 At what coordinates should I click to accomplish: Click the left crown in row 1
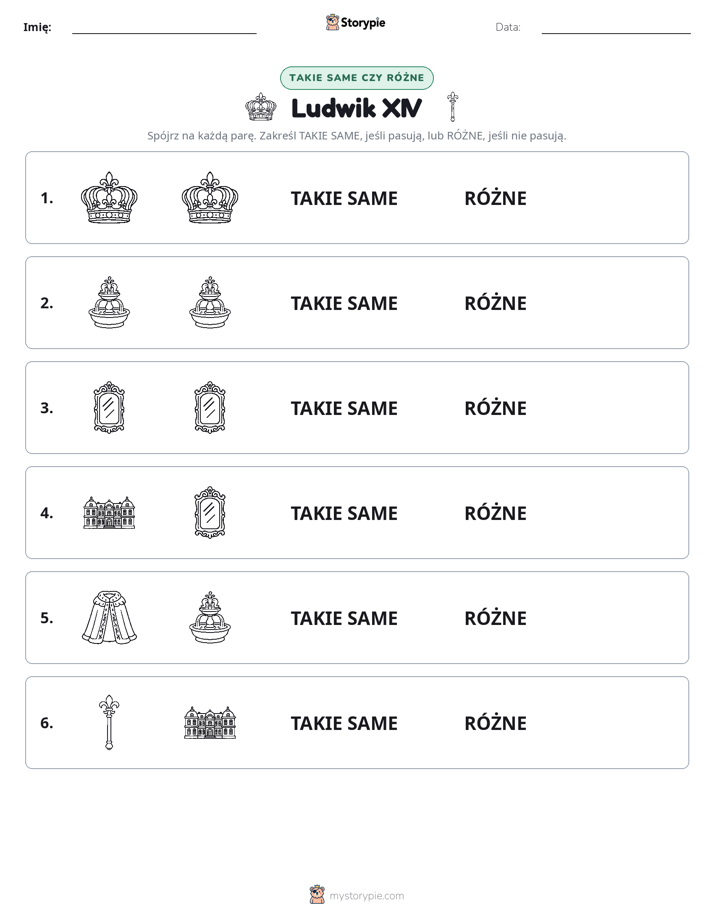(109, 198)
